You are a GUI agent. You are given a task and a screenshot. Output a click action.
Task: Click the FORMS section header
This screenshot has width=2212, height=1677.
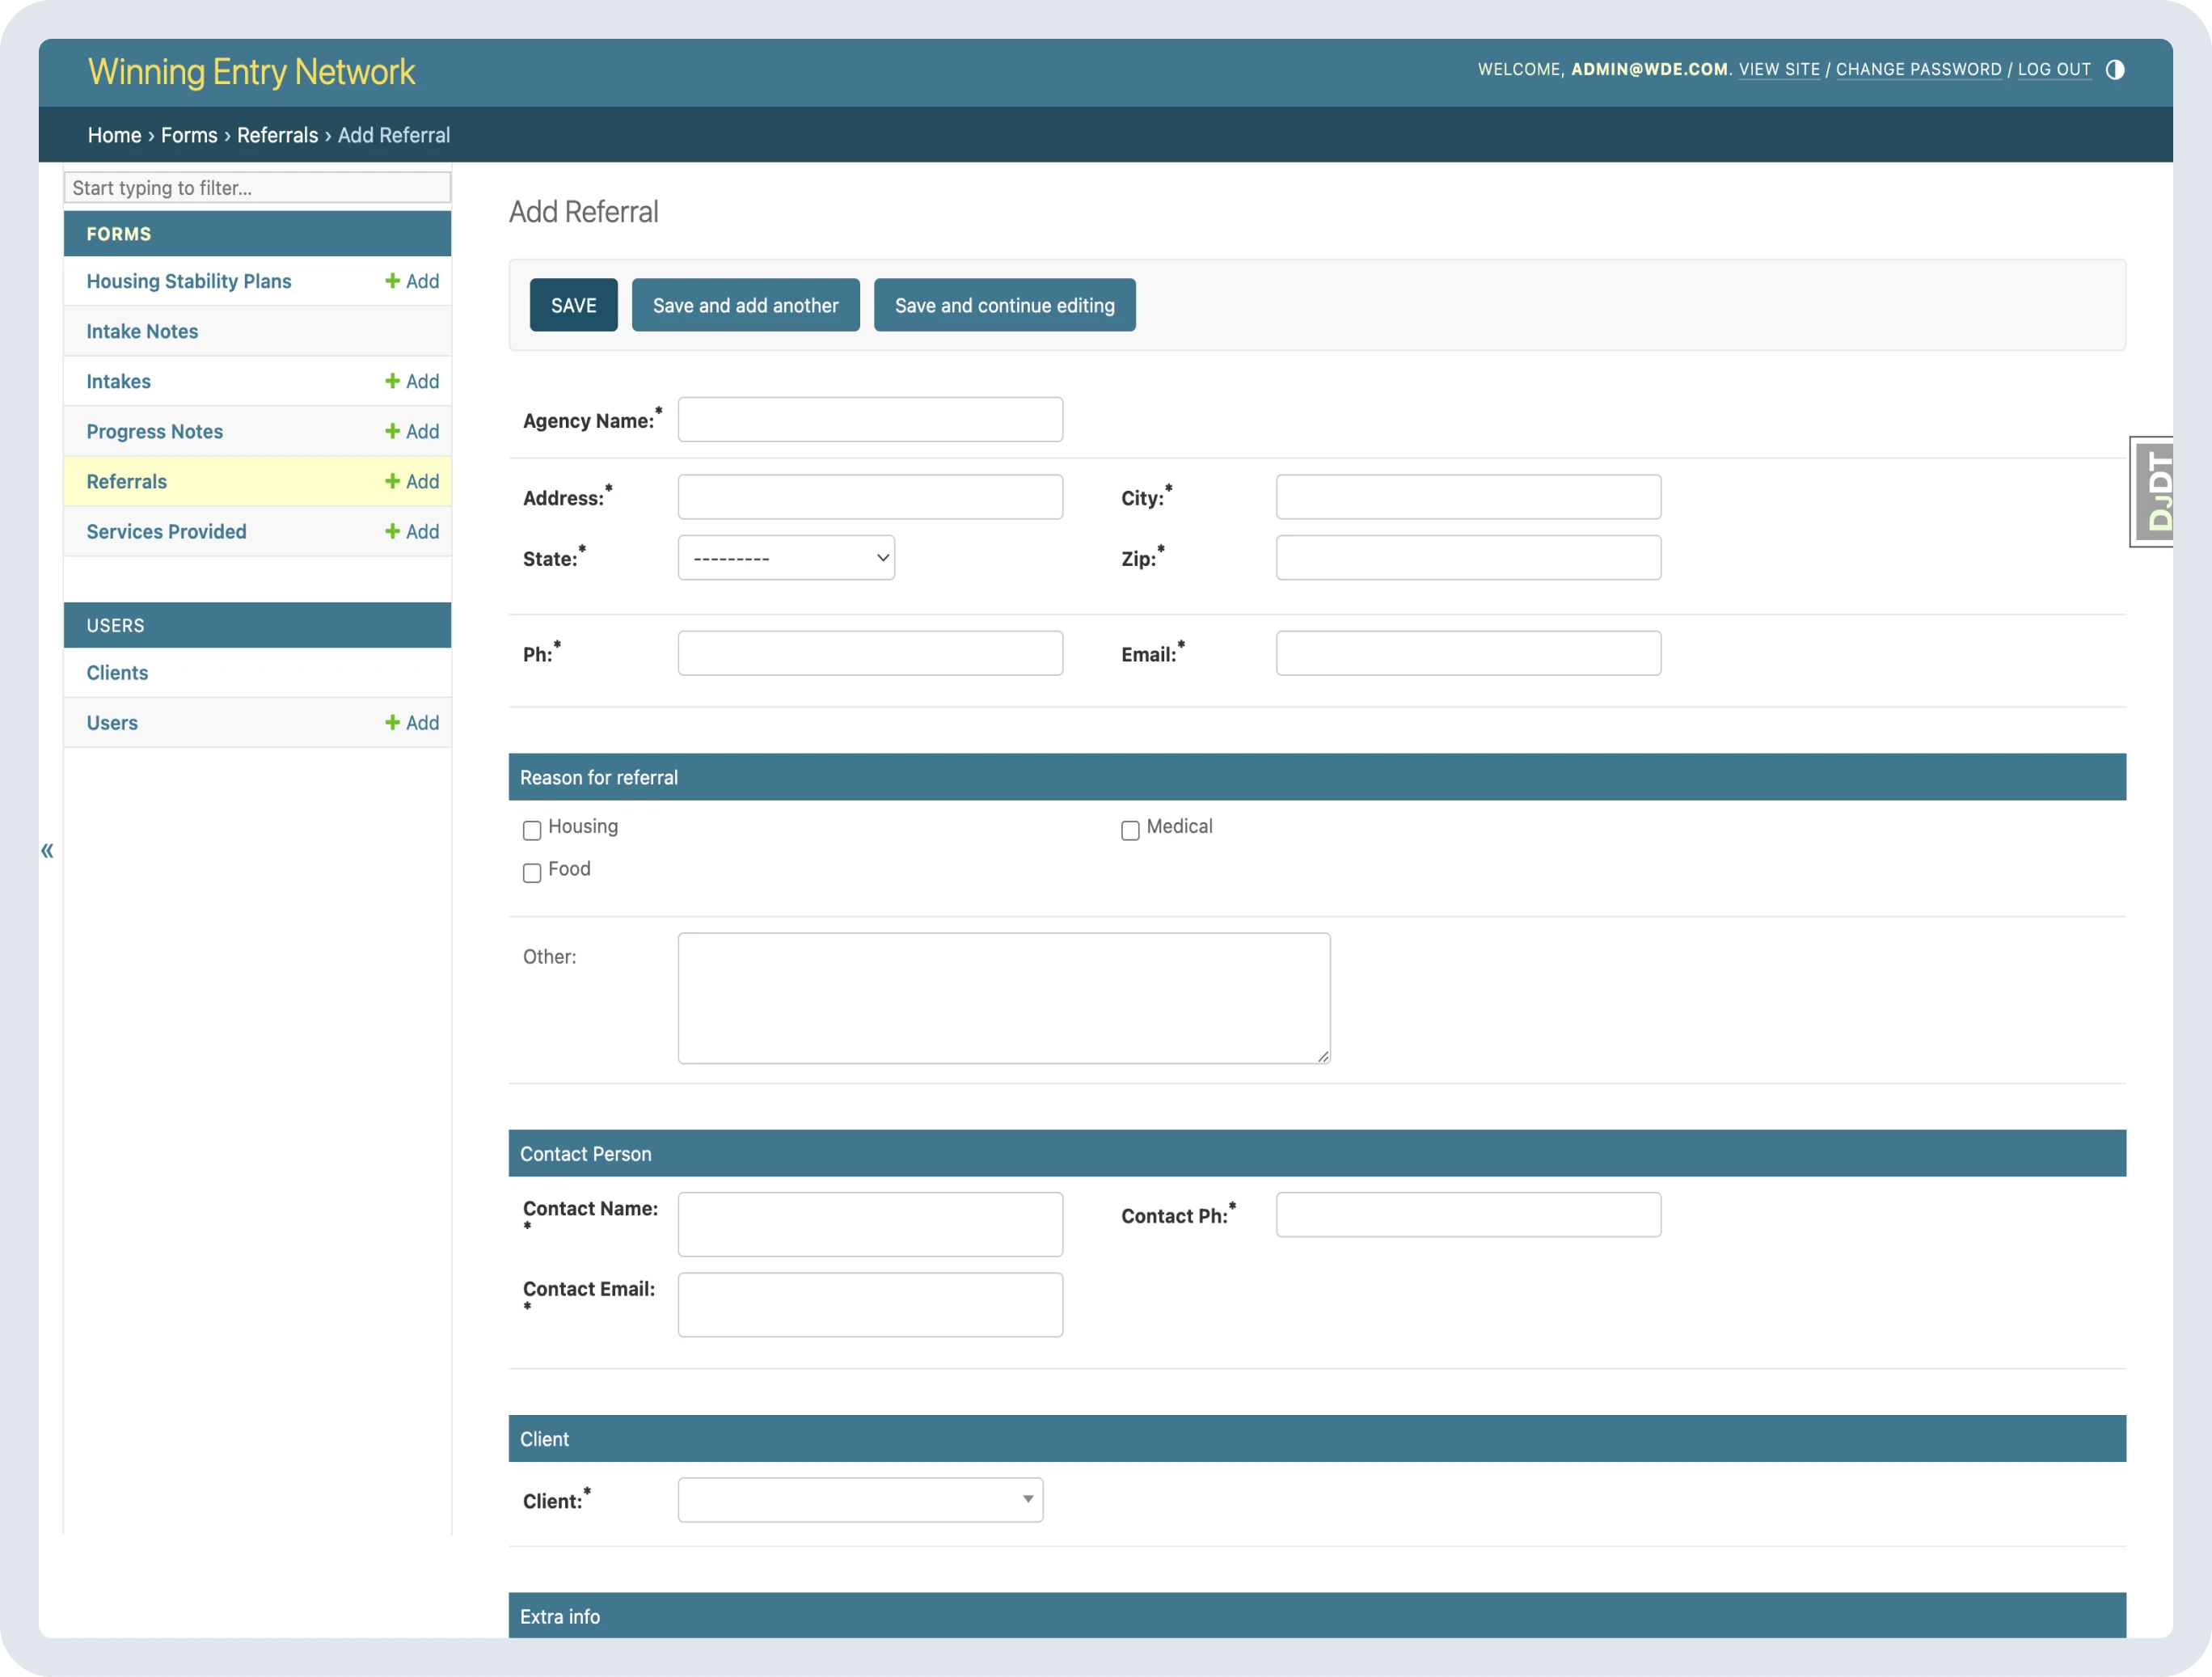[257, 233]
